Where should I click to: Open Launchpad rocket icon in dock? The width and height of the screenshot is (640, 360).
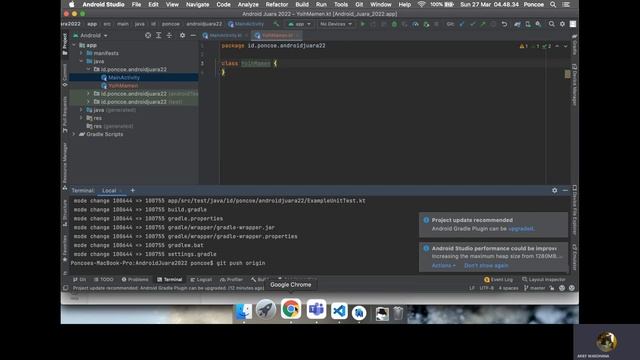[266, 310]
